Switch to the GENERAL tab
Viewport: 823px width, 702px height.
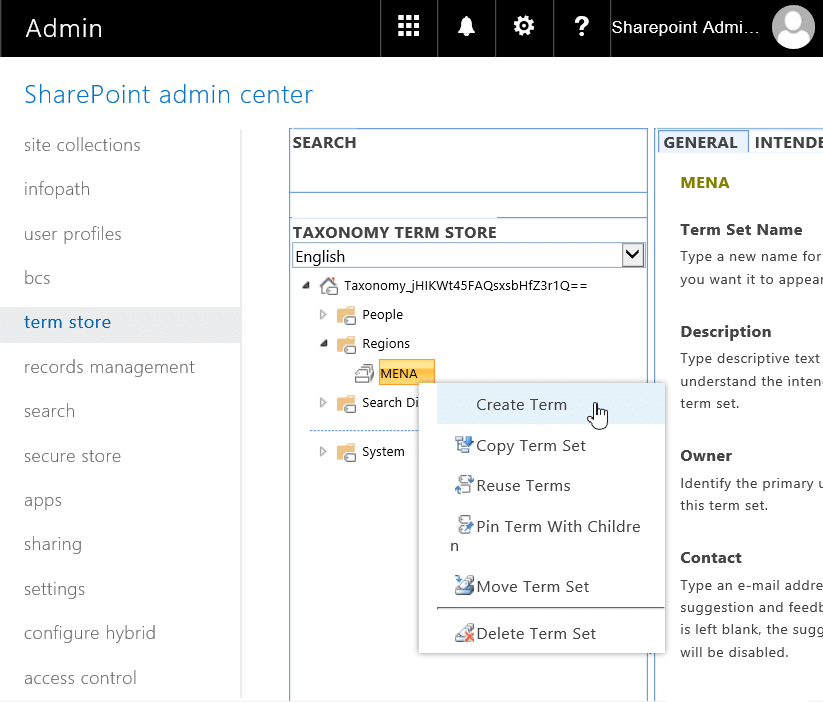(x=702, y=142)
